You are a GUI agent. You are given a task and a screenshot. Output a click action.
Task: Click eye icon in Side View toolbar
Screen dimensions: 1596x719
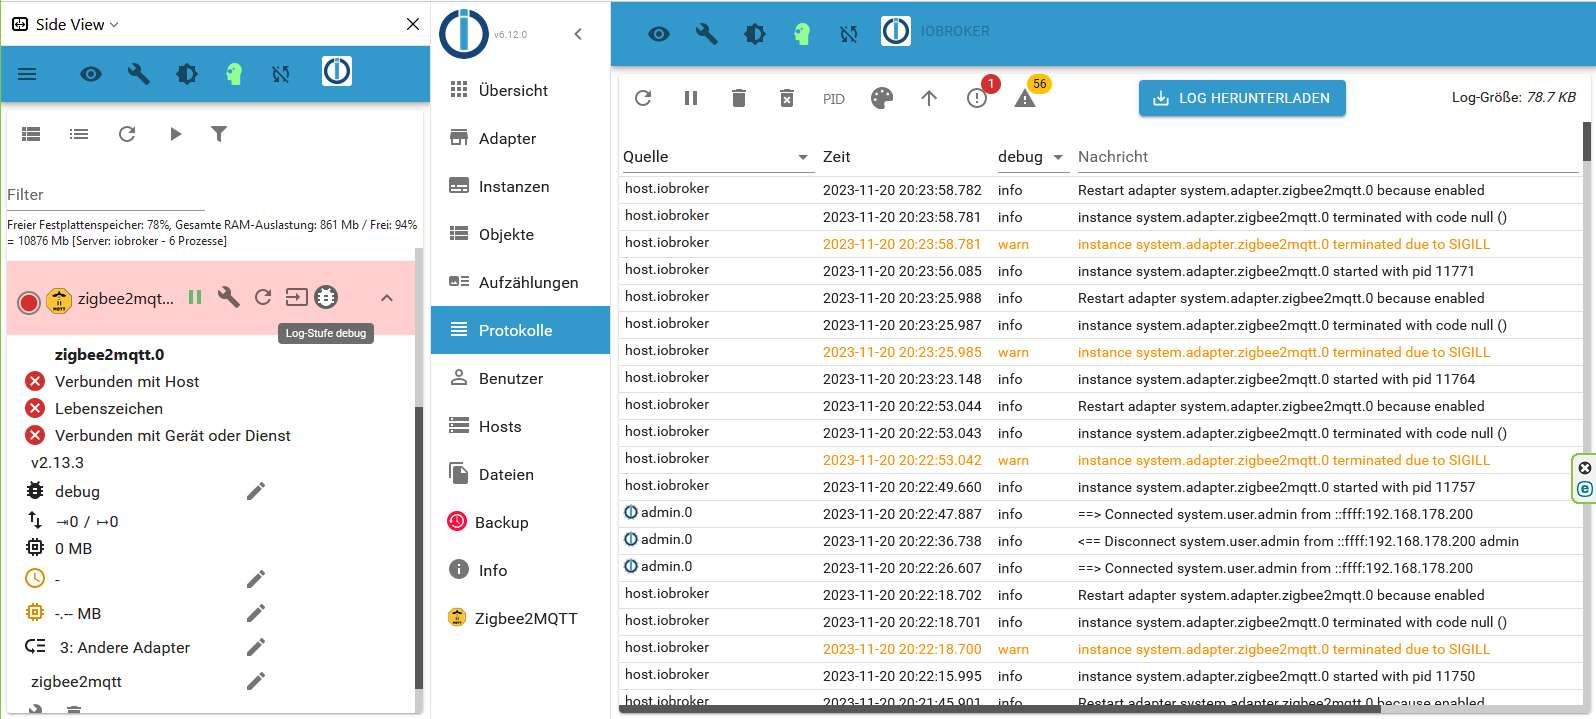tap(91, 74)
